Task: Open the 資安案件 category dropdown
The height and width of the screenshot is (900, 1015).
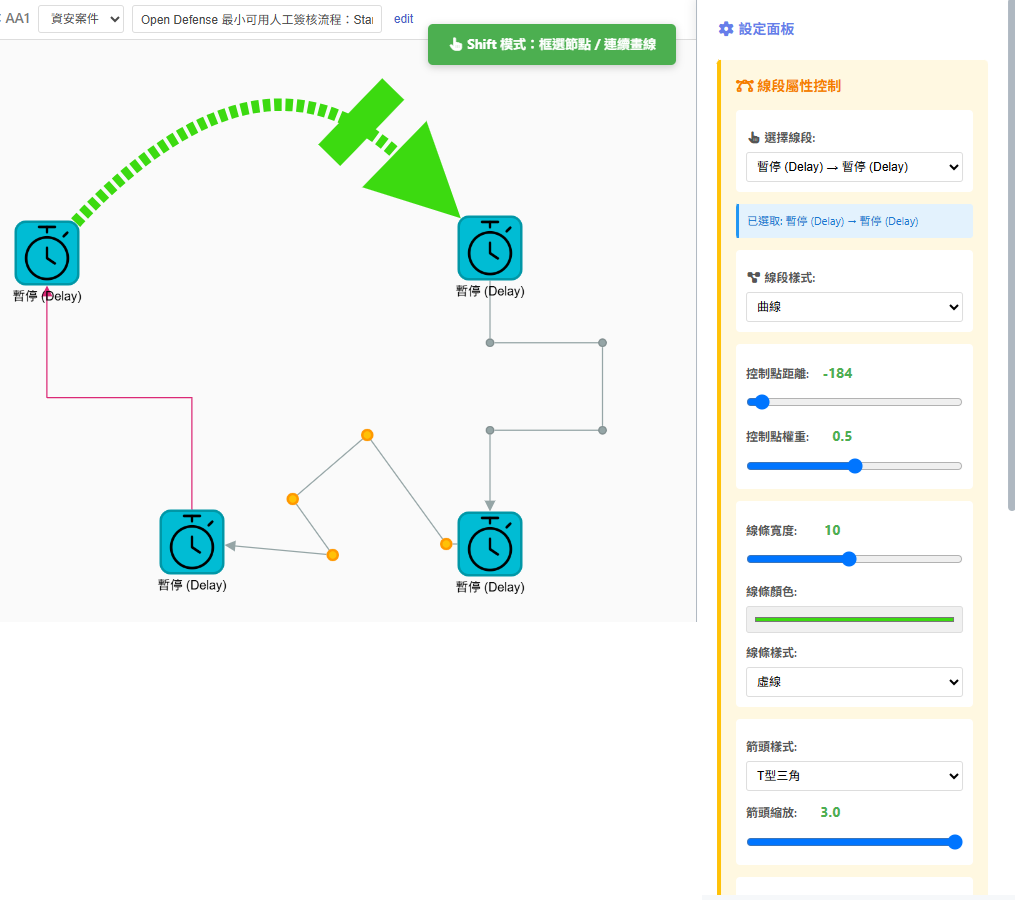Action: (x=81, y=19)
